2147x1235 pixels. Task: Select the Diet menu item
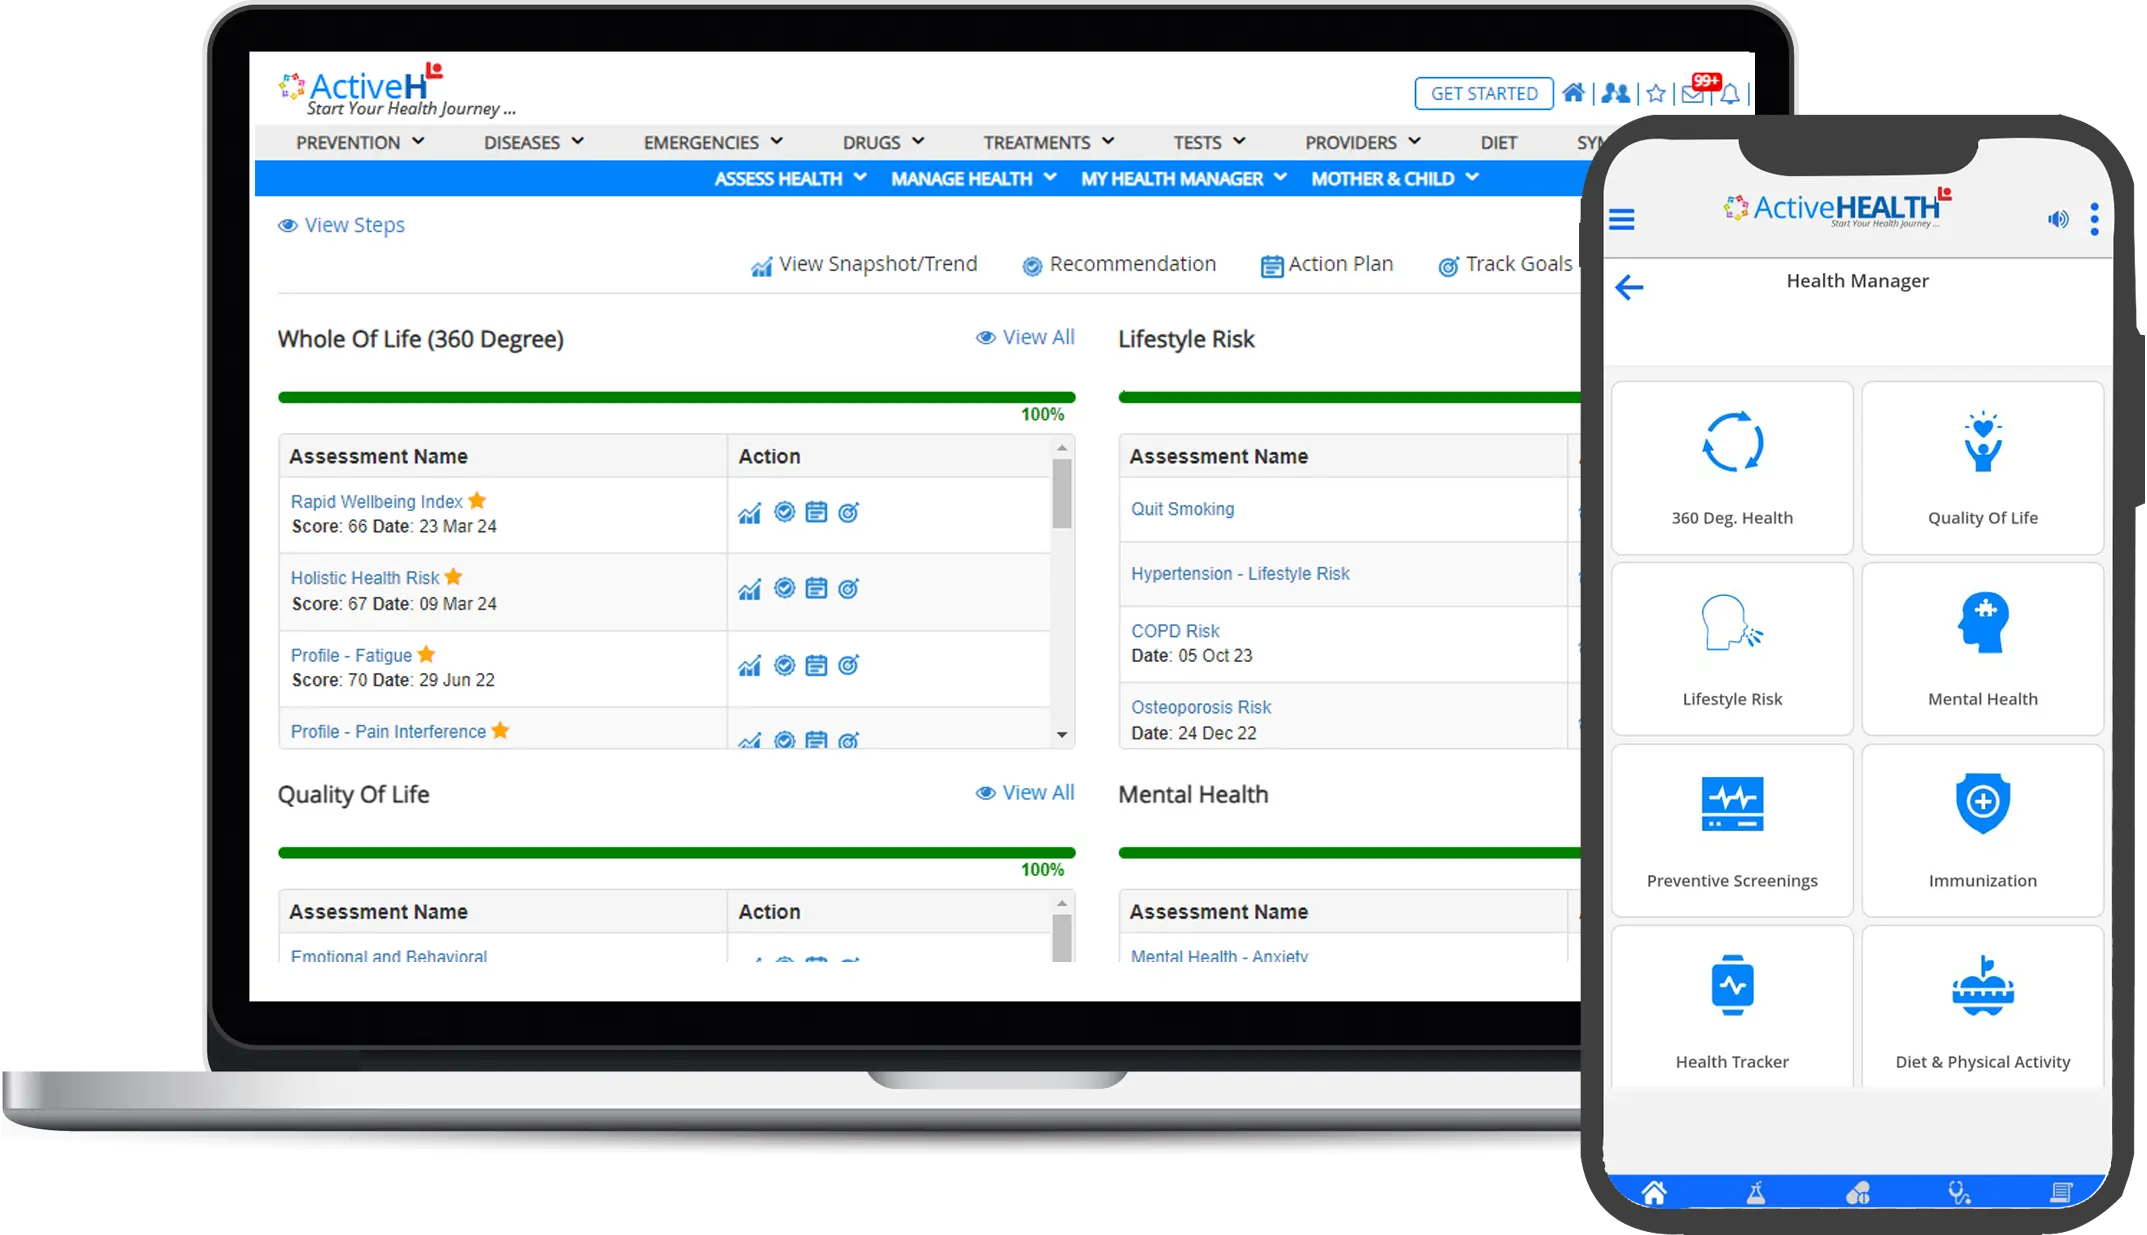pyautogui.click(x=1498, y=142)
